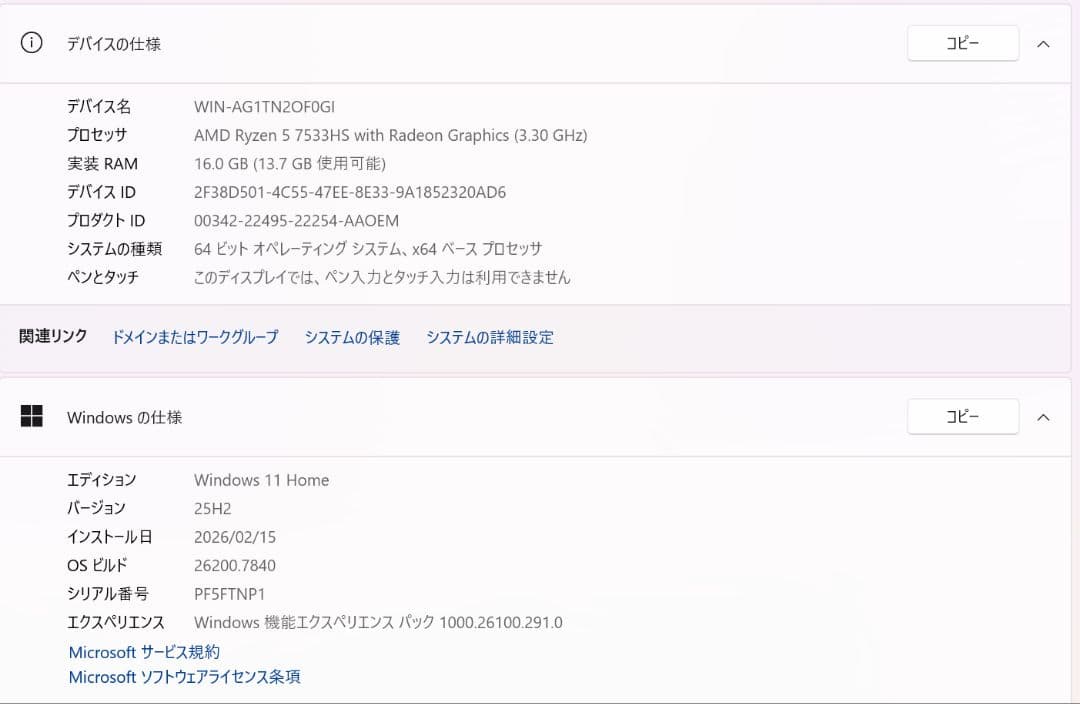Select processor text AMD Ryzen 5 7533HS

click(271, 135)
